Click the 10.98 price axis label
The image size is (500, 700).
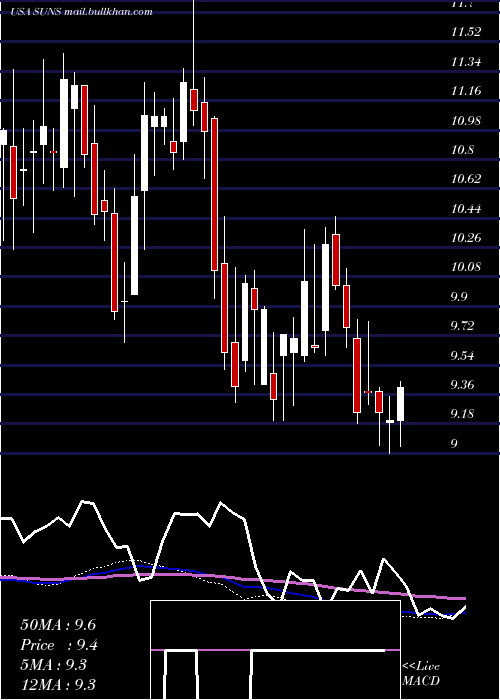(466, 121)
